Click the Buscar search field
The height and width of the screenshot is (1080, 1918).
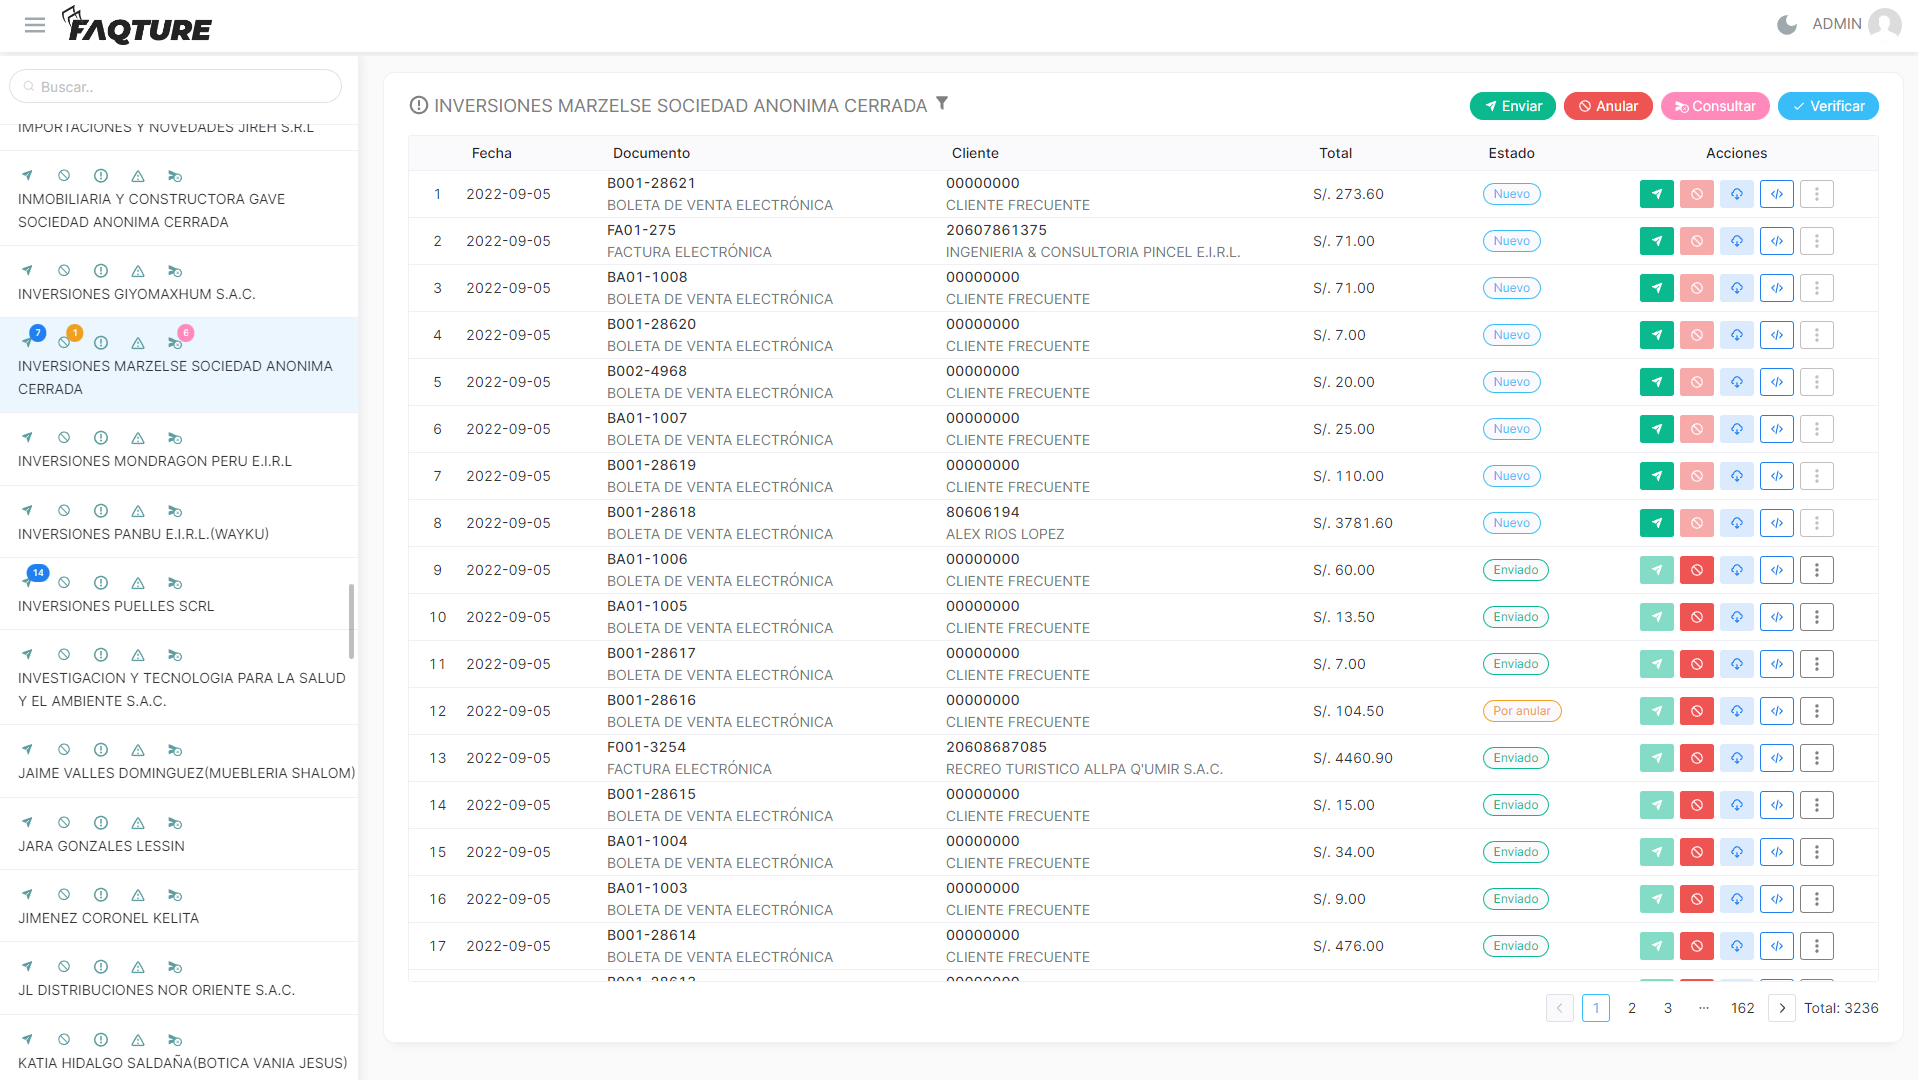[176, 87]
